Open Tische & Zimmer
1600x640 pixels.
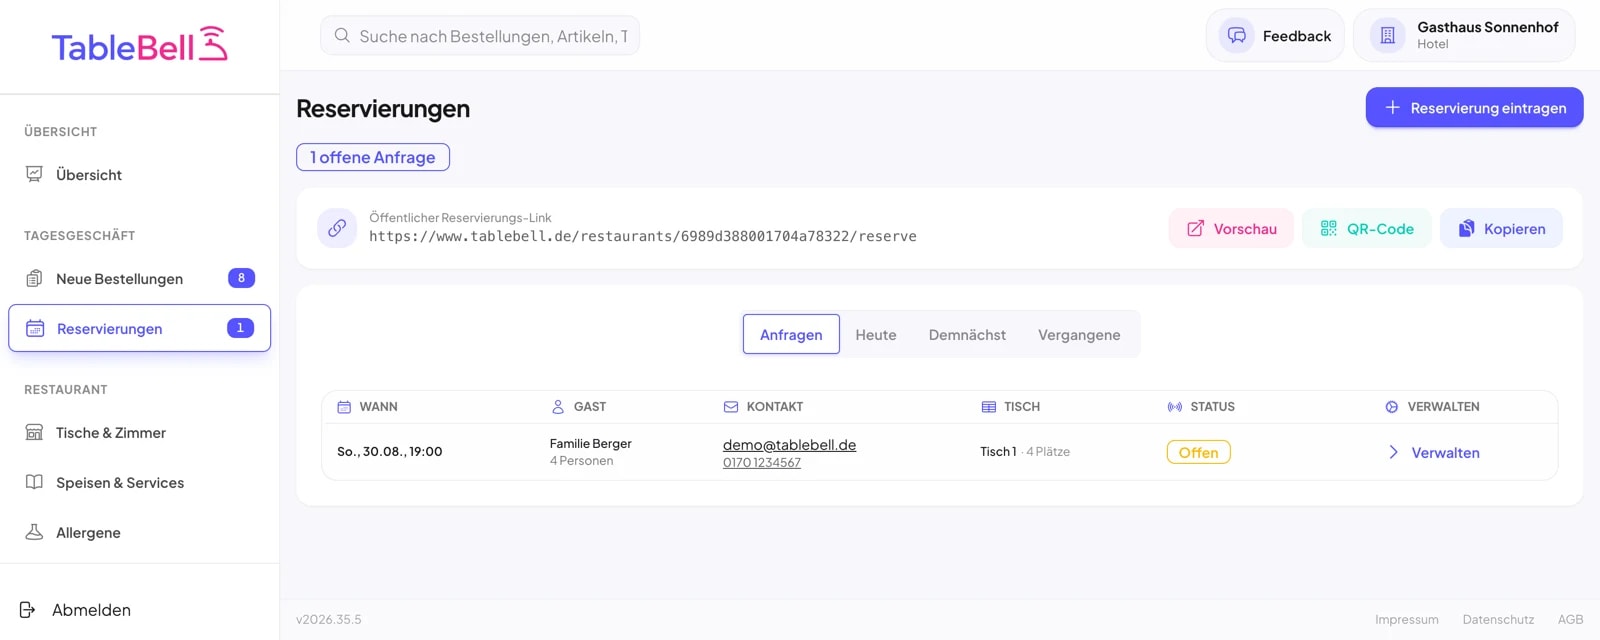[x=140, y=433]
